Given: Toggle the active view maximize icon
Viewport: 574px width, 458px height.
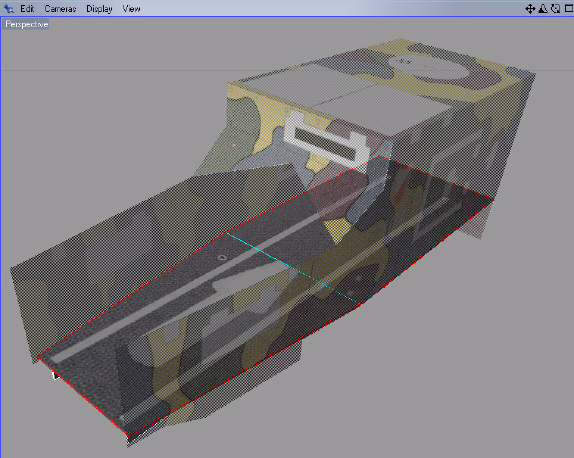Looking at the screenshot, I should 569,8.
